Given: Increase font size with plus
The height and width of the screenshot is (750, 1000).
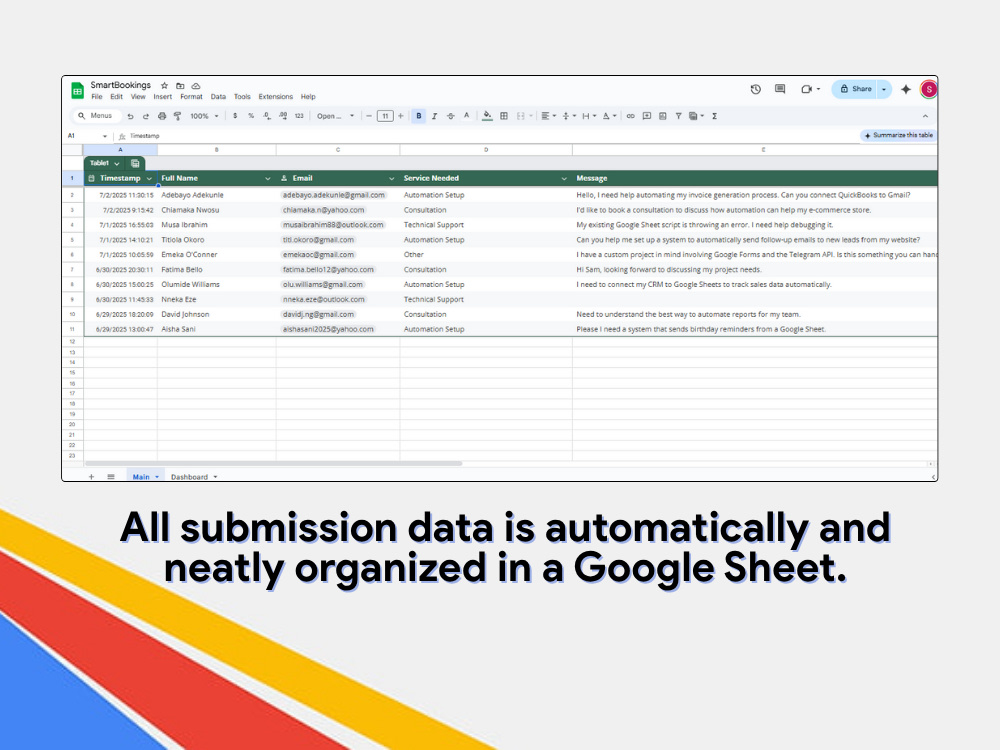Looking at the screenshot, I should pos(401,116).
